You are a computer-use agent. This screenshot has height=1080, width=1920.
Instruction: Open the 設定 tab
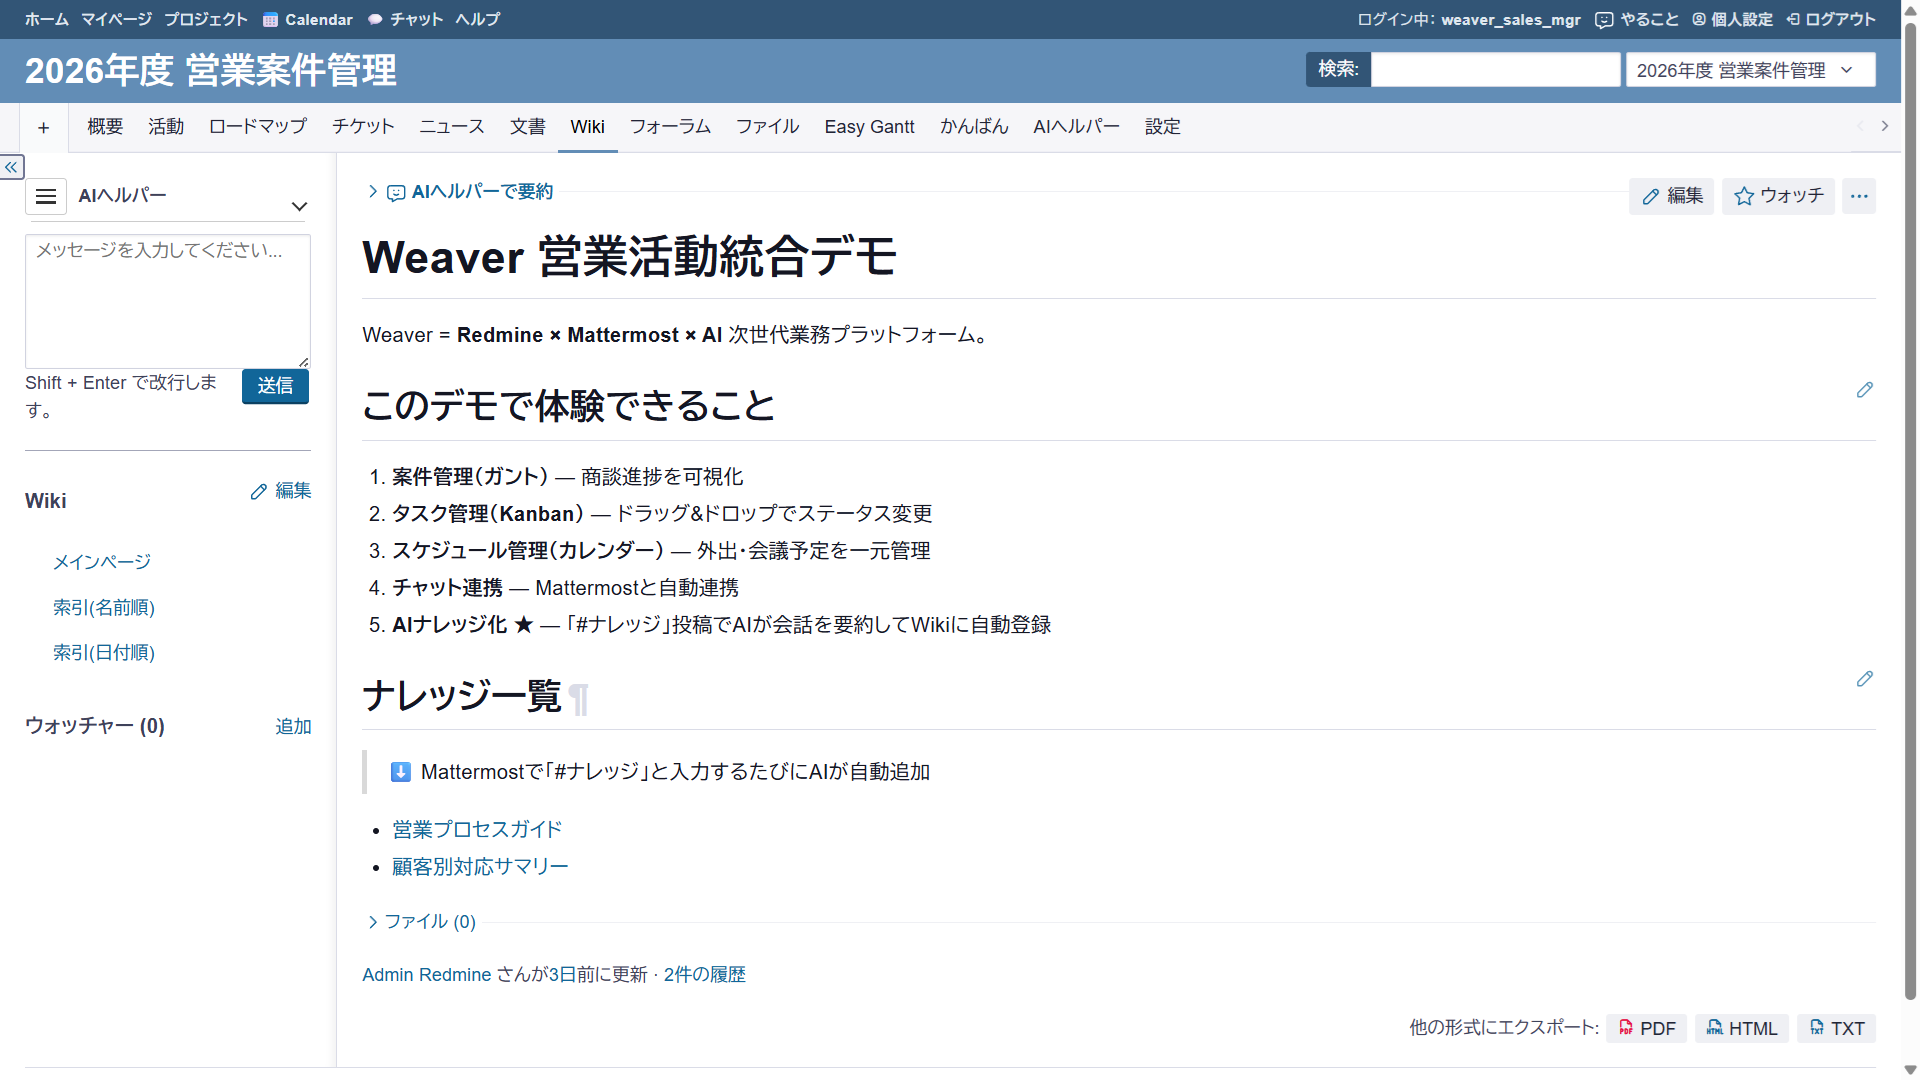pyautogui.click(x=1163, y=127)
